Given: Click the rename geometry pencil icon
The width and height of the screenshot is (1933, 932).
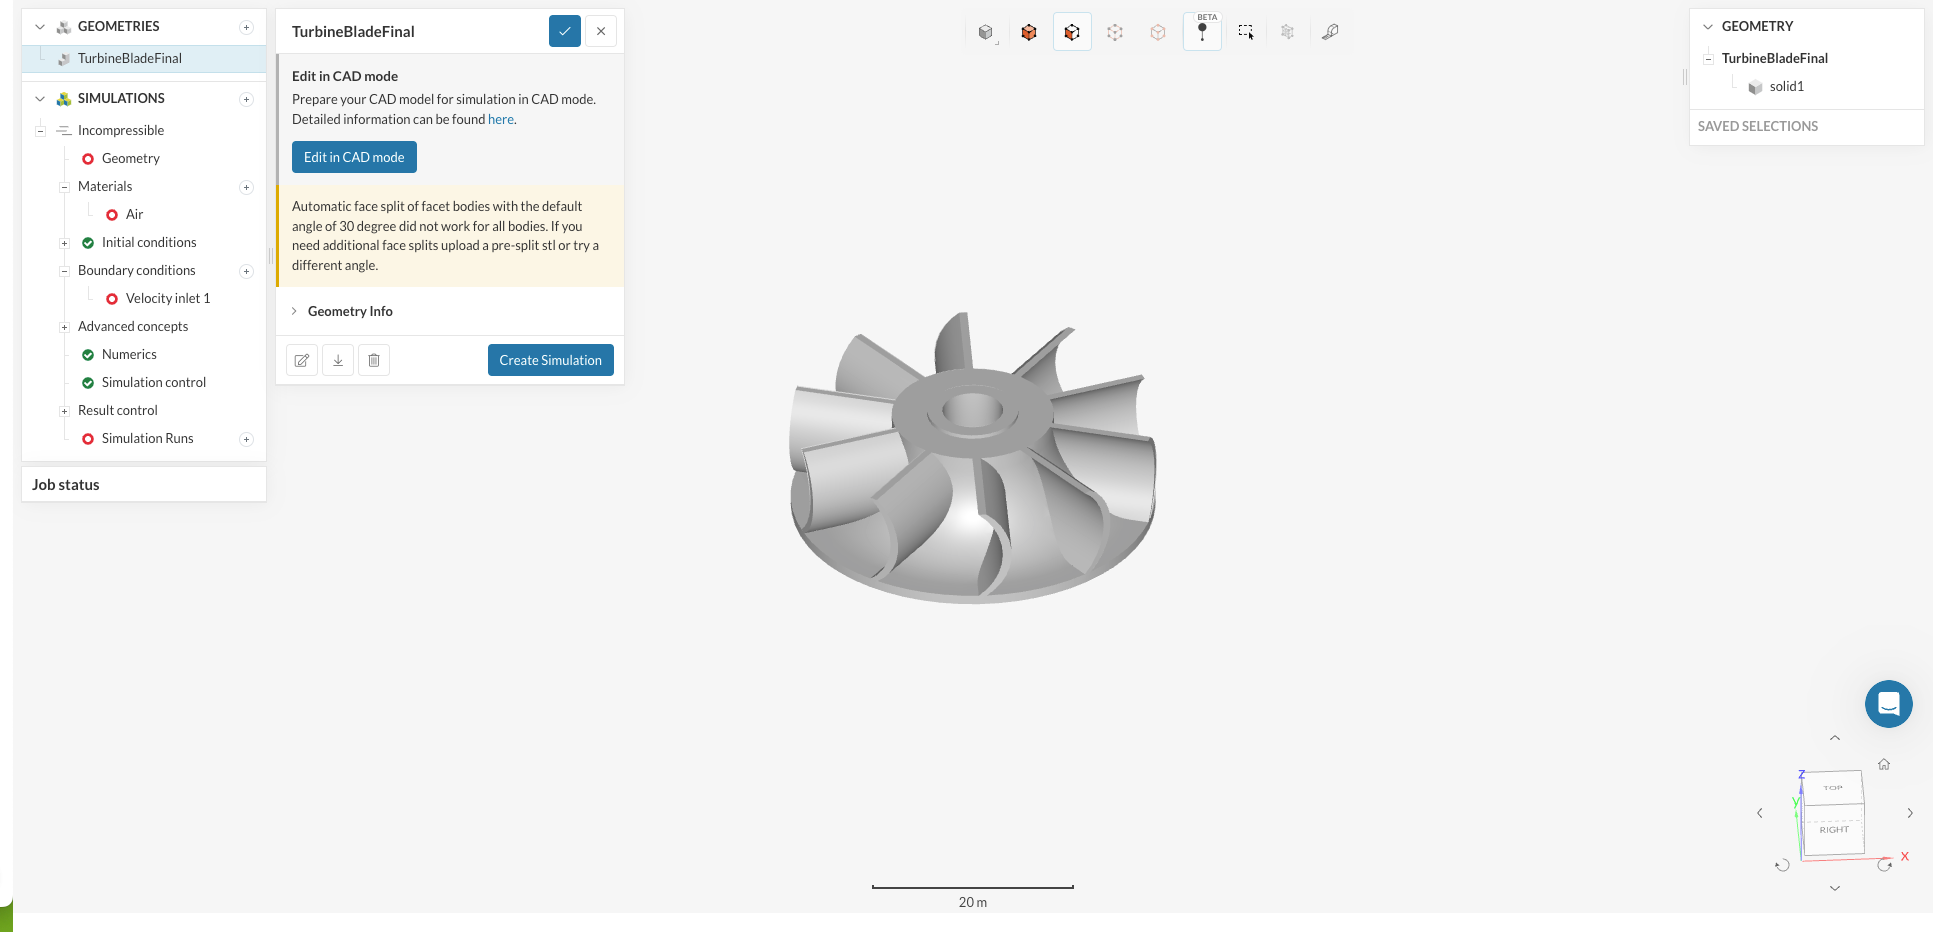Looking at the screenshot, I should (302, 360).
